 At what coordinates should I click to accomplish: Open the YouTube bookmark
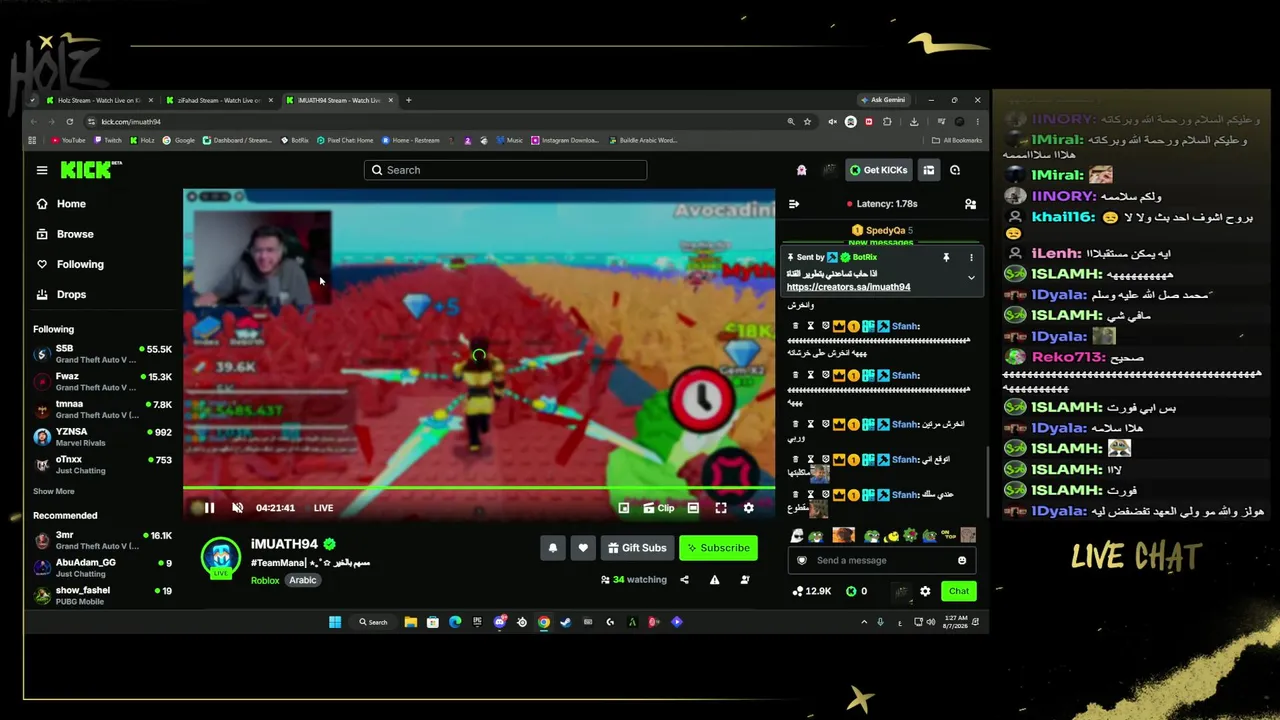[68, 141]
